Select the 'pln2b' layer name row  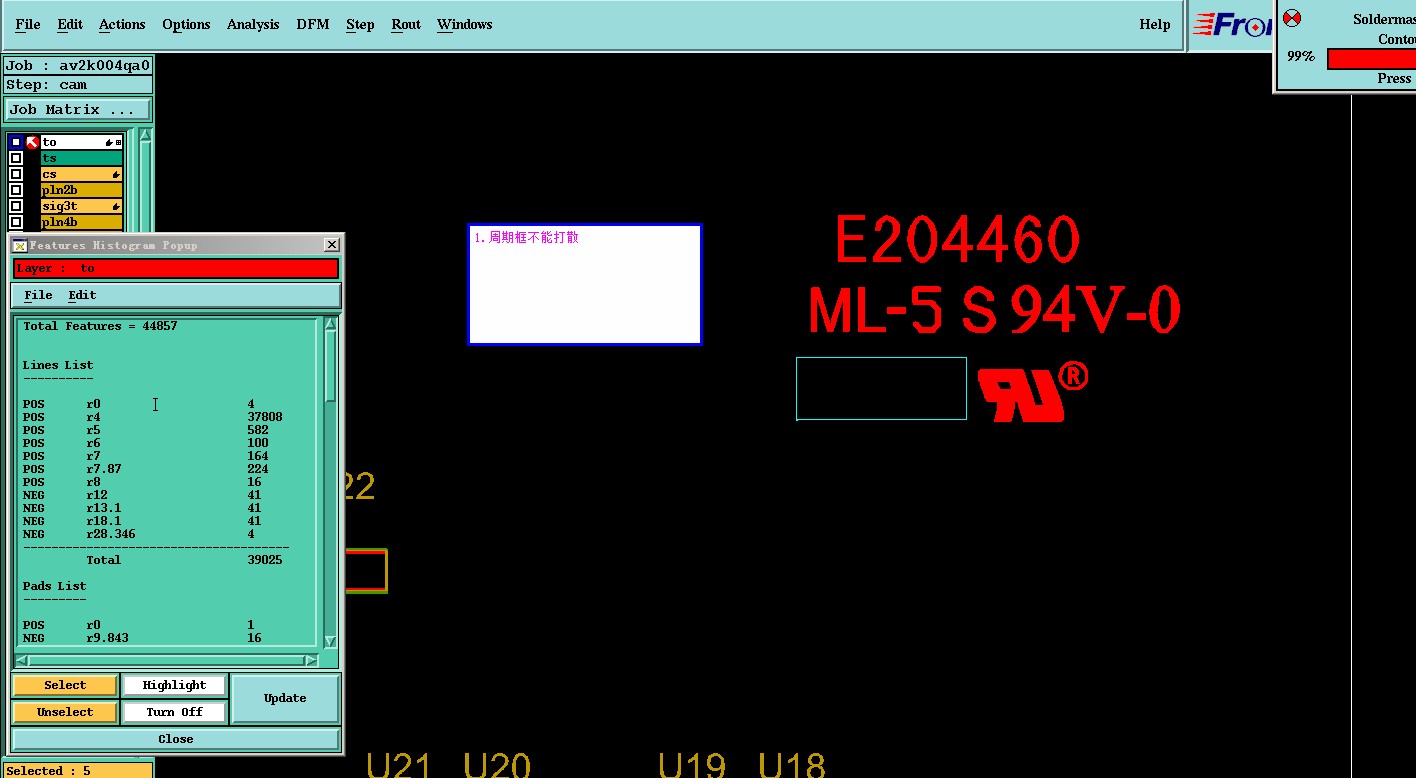pos(81,190)
